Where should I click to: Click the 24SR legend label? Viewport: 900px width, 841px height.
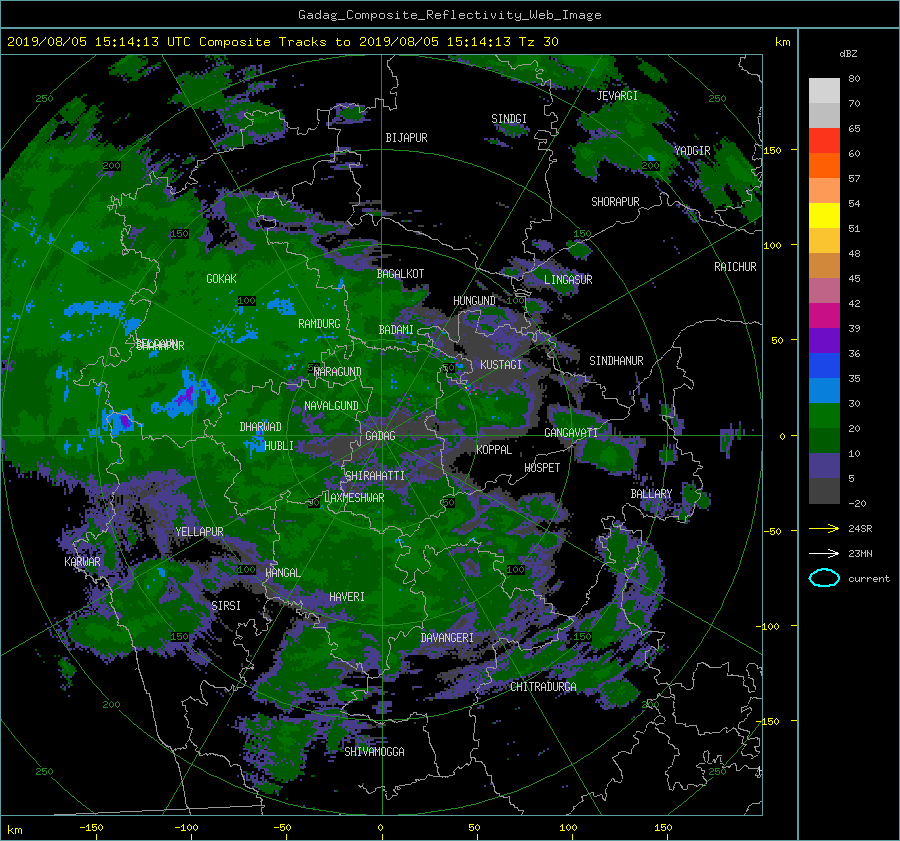[860, 529]
